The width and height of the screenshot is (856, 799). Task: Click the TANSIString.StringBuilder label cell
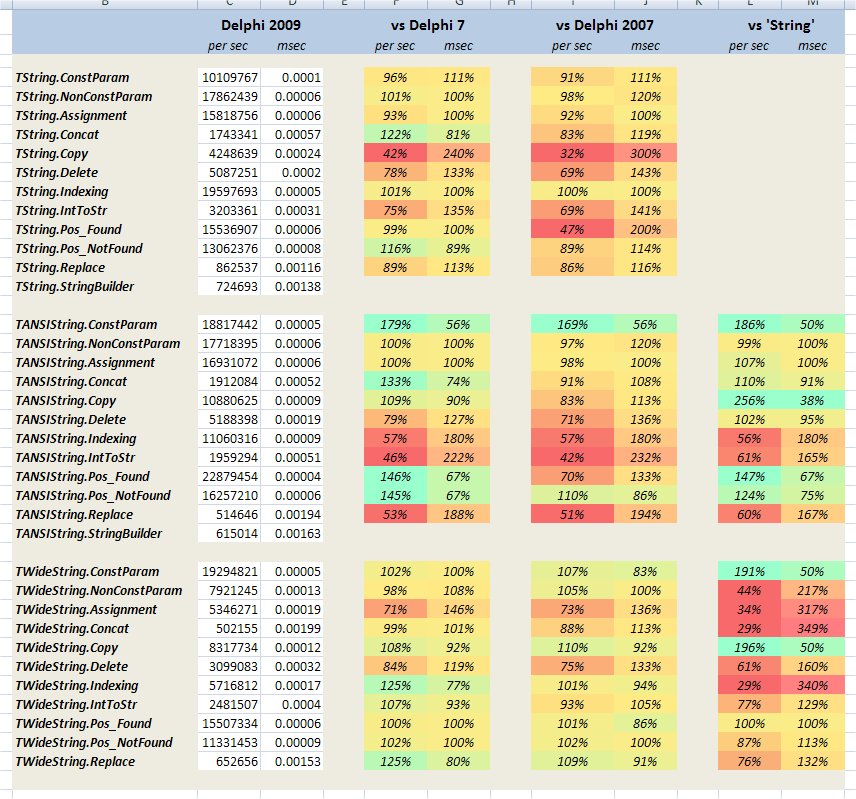(88, 533)
